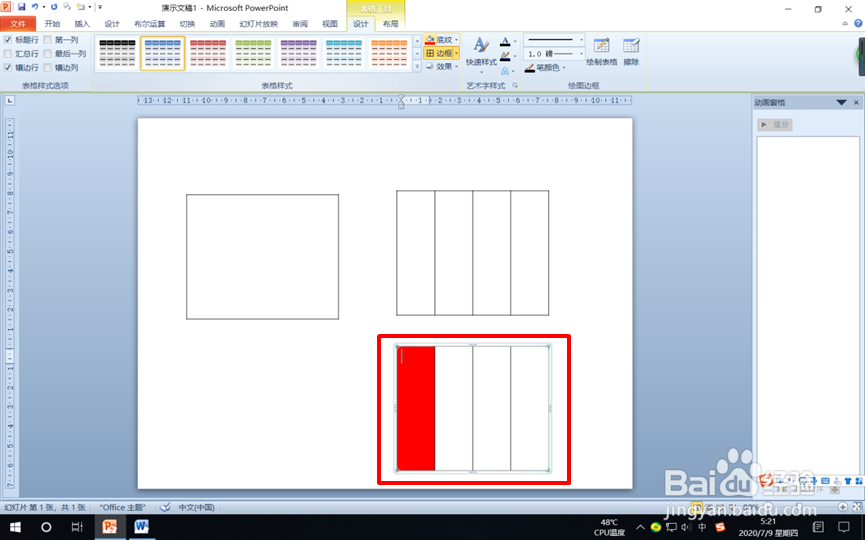Switch to Word on the taskbar
The image size is (865, 540).
coord(141,527)
